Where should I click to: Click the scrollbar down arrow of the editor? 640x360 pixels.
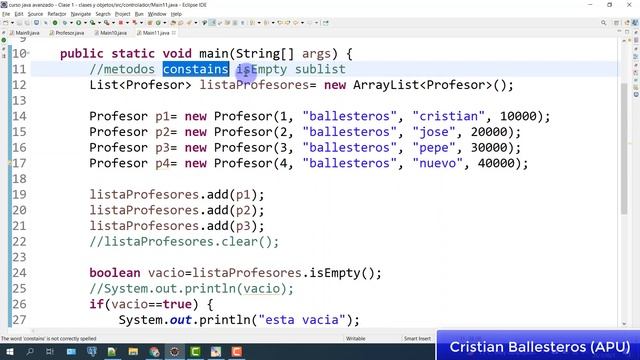[x=624, y=324]
